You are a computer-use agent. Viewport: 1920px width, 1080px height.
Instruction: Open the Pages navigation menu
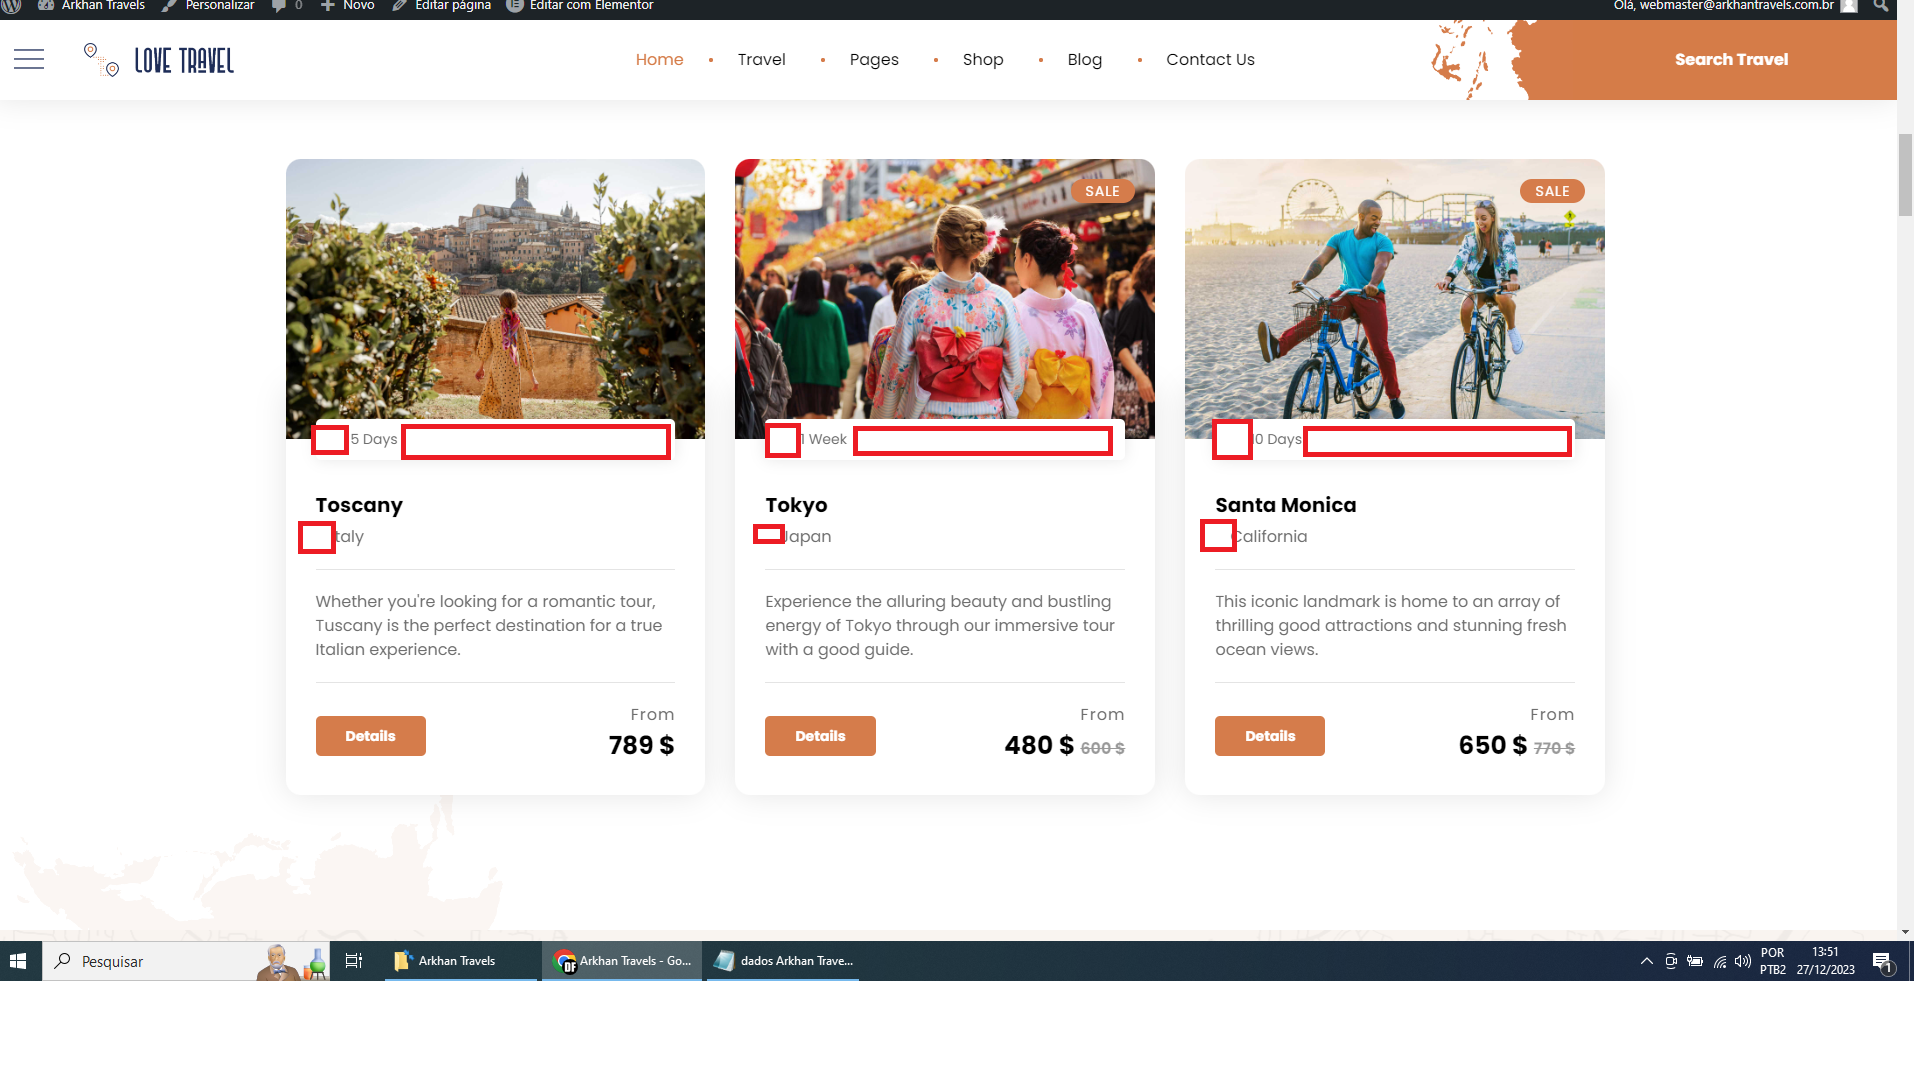[874, 60]
